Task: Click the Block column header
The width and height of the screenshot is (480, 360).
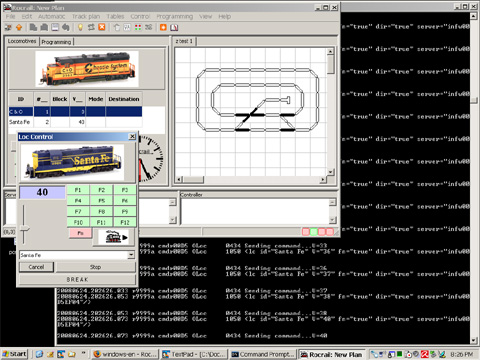Action: point(60,99)
